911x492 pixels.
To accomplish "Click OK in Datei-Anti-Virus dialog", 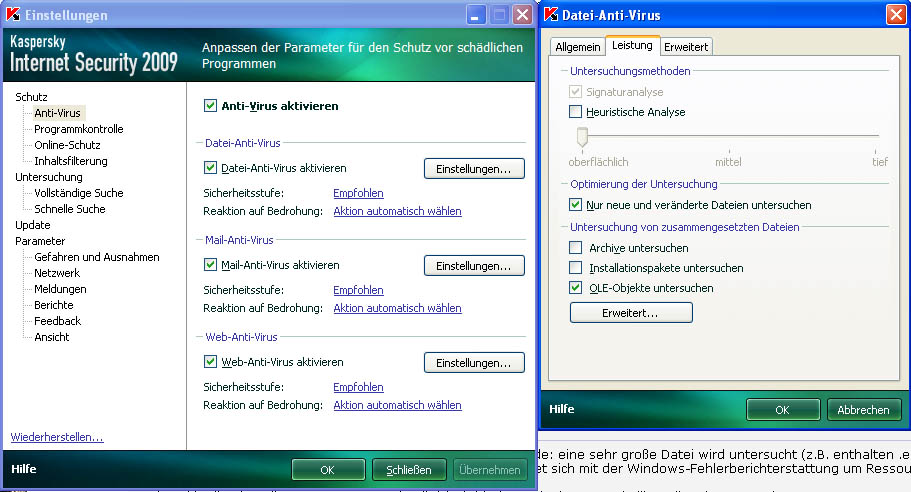I will click(x=783, y=410).
